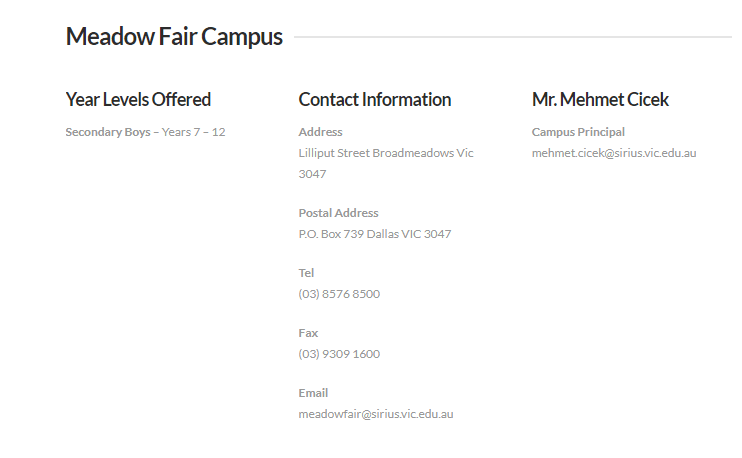Click the Mr. Mehmet Cicek heading

600,99
